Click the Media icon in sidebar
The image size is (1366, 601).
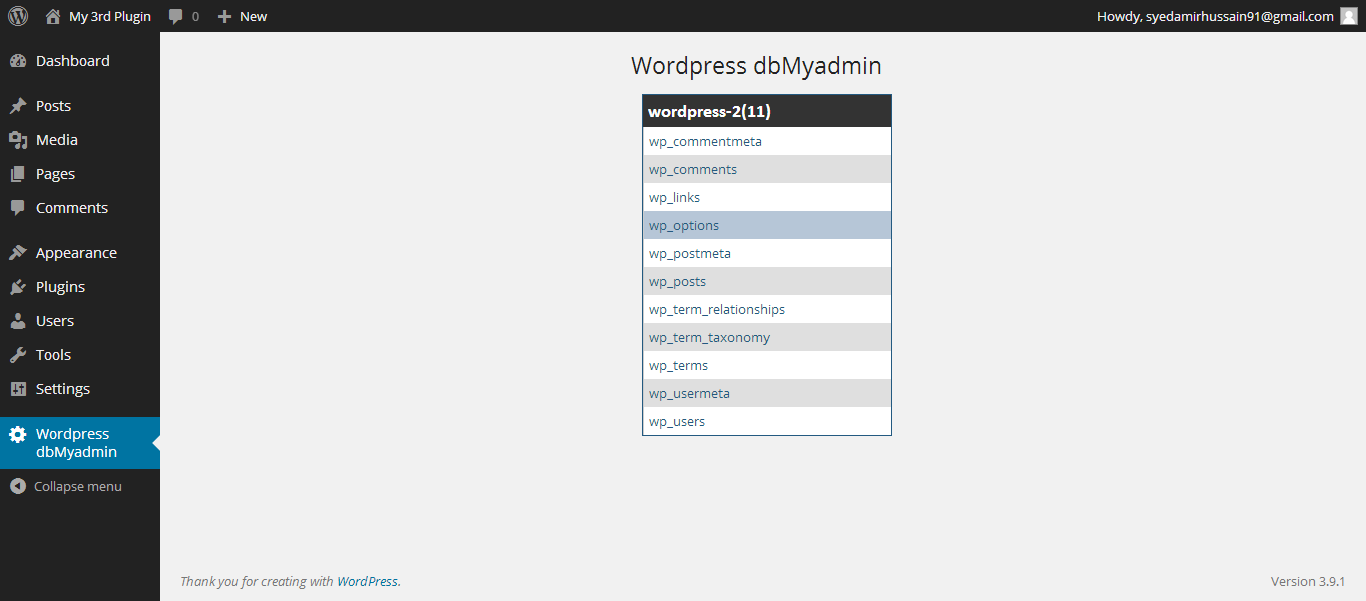(x=18, y=140)
